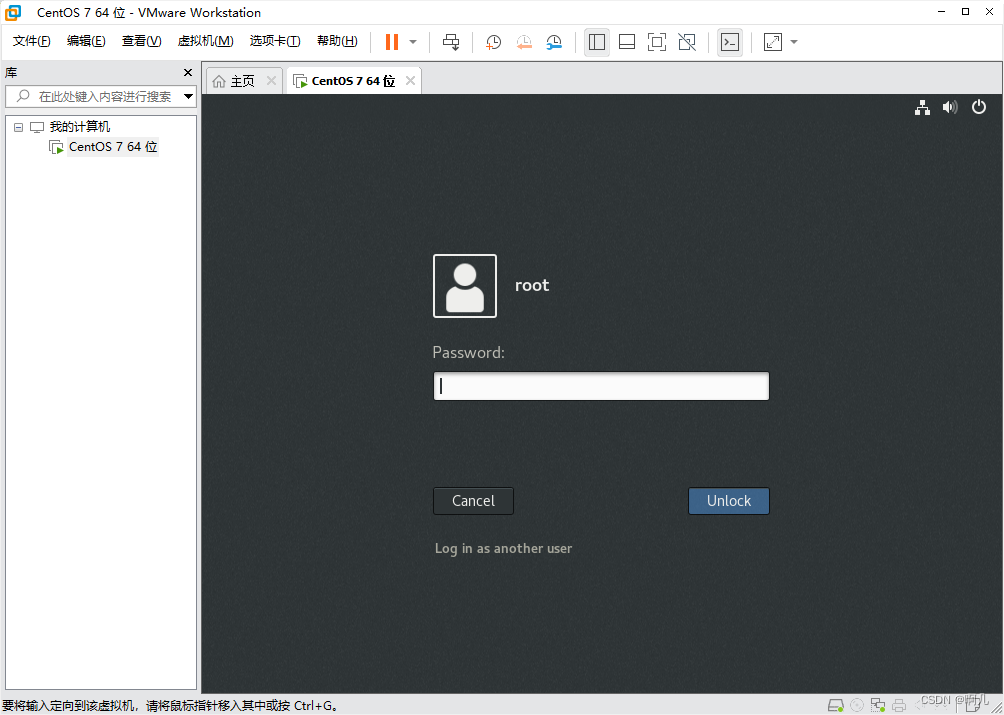Image resolution: width=1004 pixels, height=715 pixels.
Task: Click the CD/DVD drive status icon
Action: tap(857, 705)
